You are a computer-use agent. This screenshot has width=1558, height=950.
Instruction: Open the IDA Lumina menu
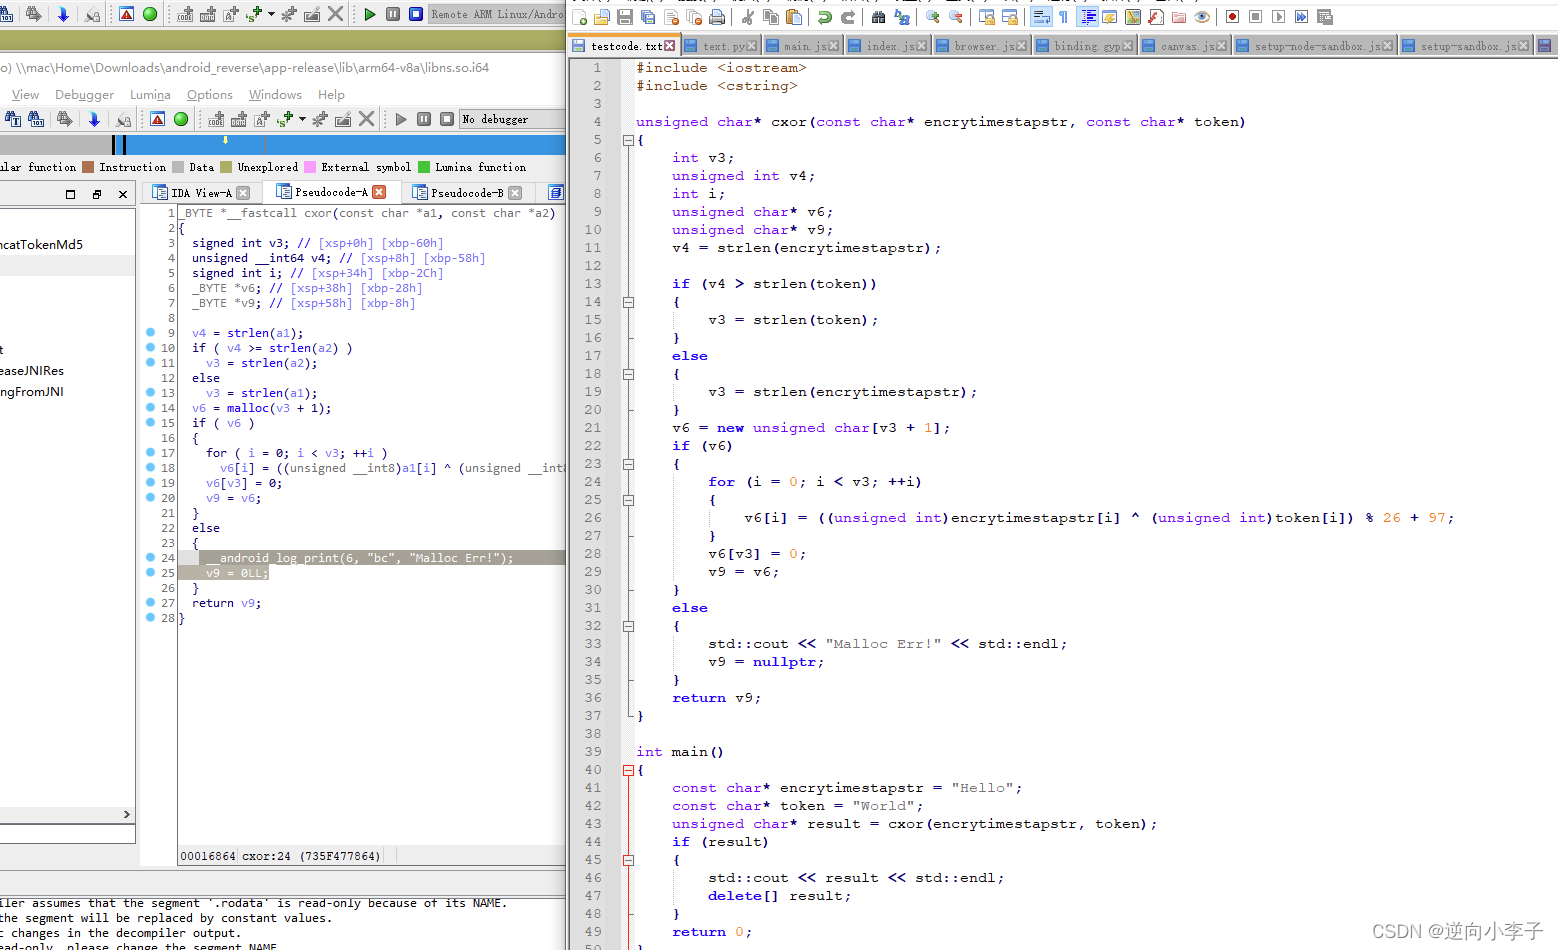pyautogui.click(x=150, y=95)
